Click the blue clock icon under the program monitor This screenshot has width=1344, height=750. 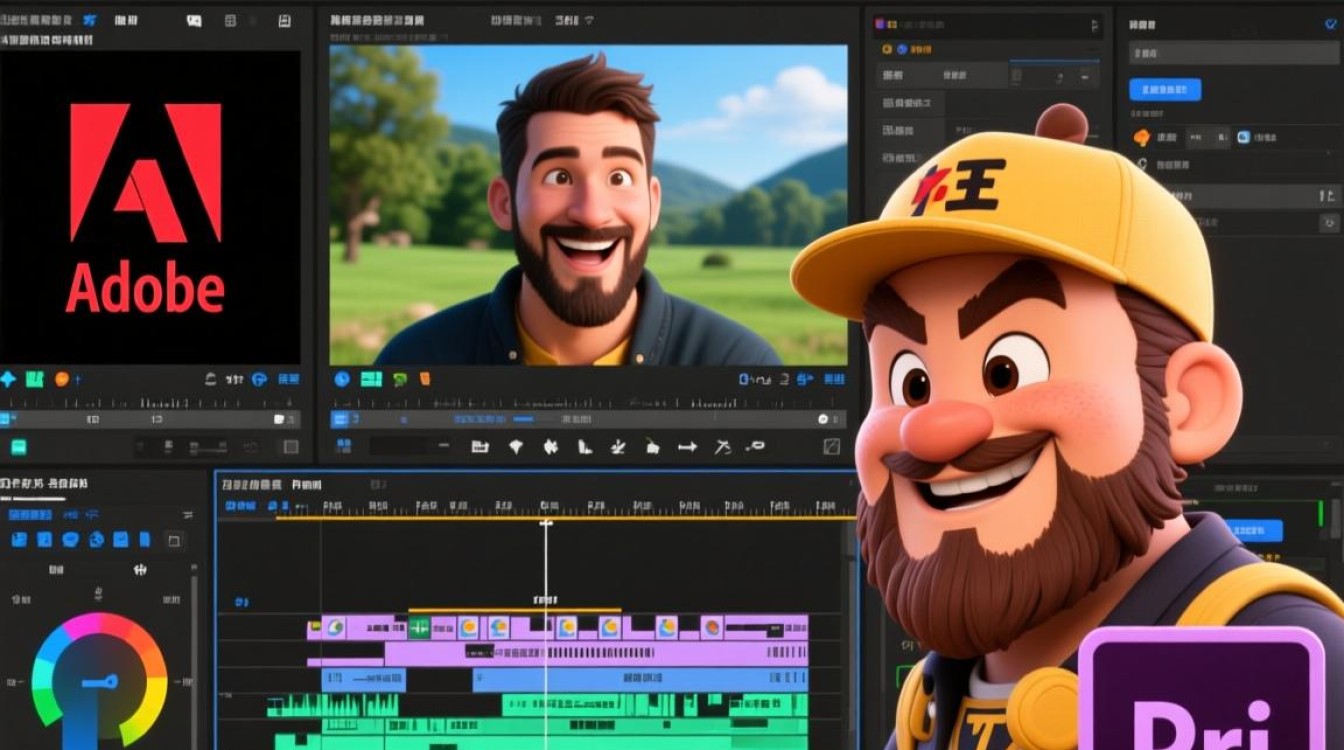342,379
